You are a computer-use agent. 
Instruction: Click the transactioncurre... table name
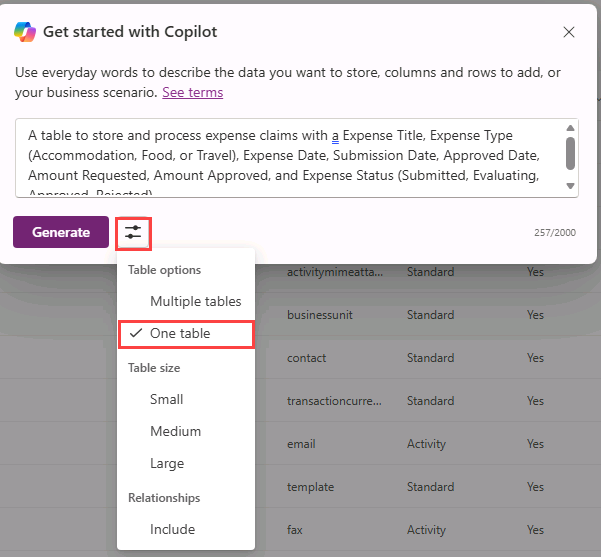click(x=334, y=401)
